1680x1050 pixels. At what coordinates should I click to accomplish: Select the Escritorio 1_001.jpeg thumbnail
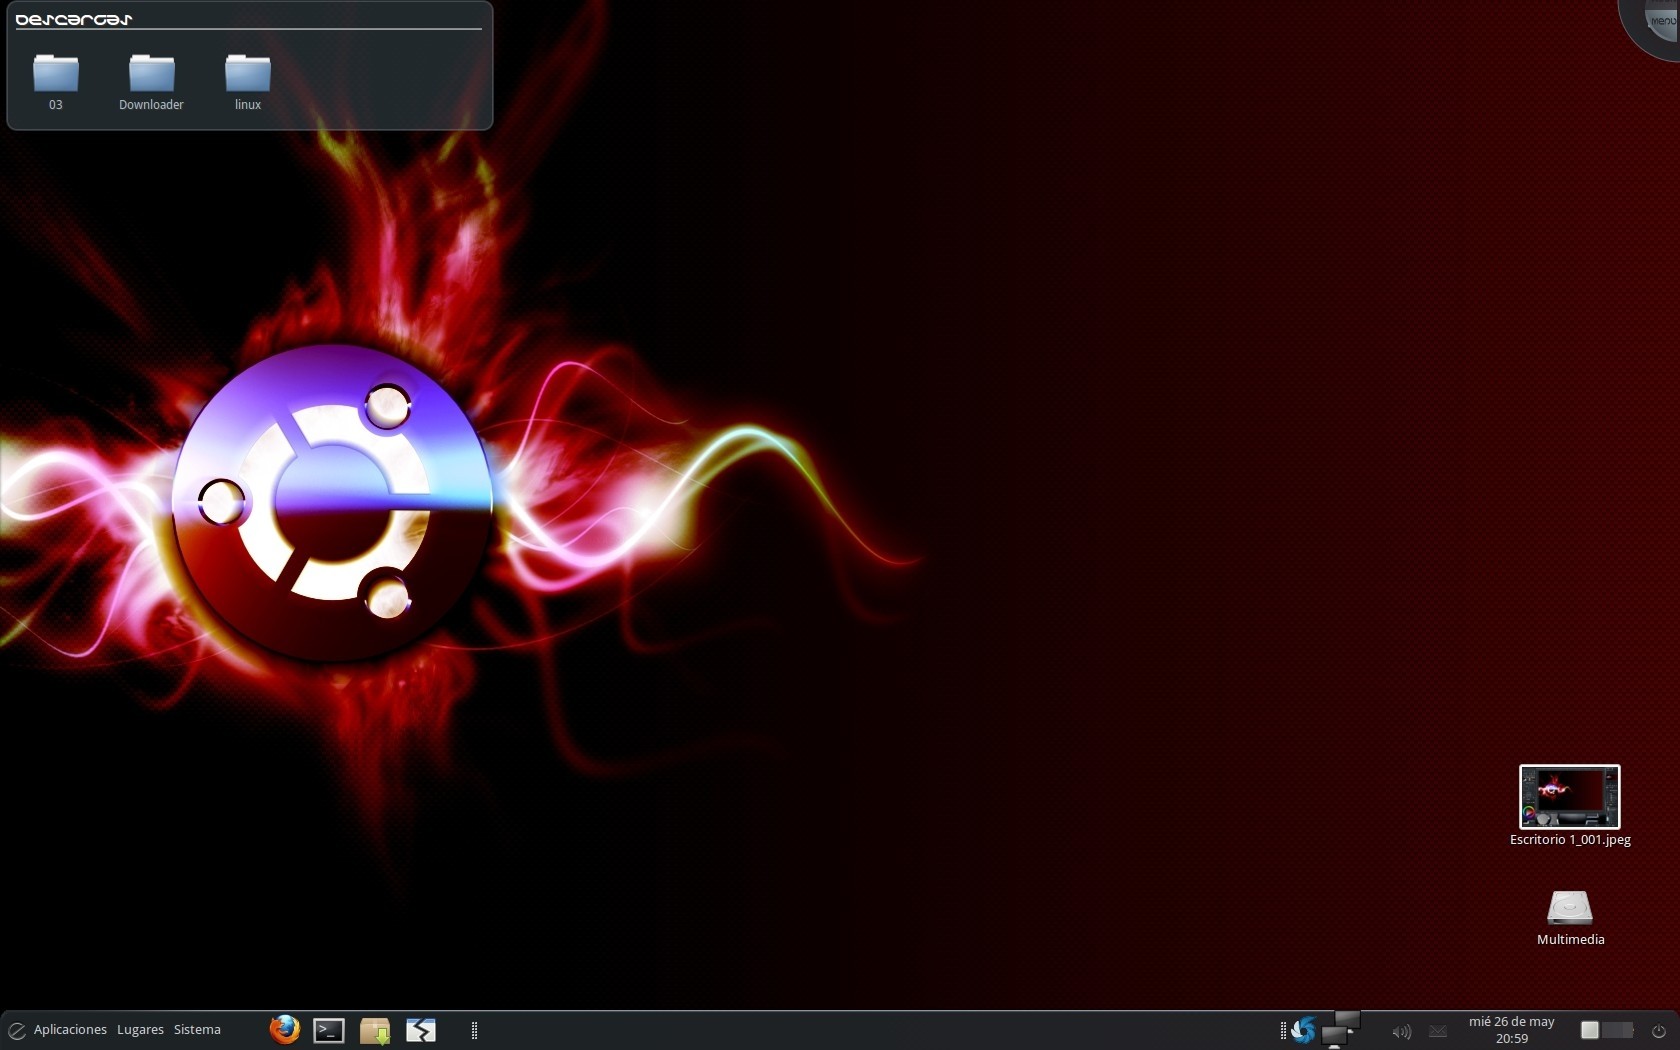1570,797
